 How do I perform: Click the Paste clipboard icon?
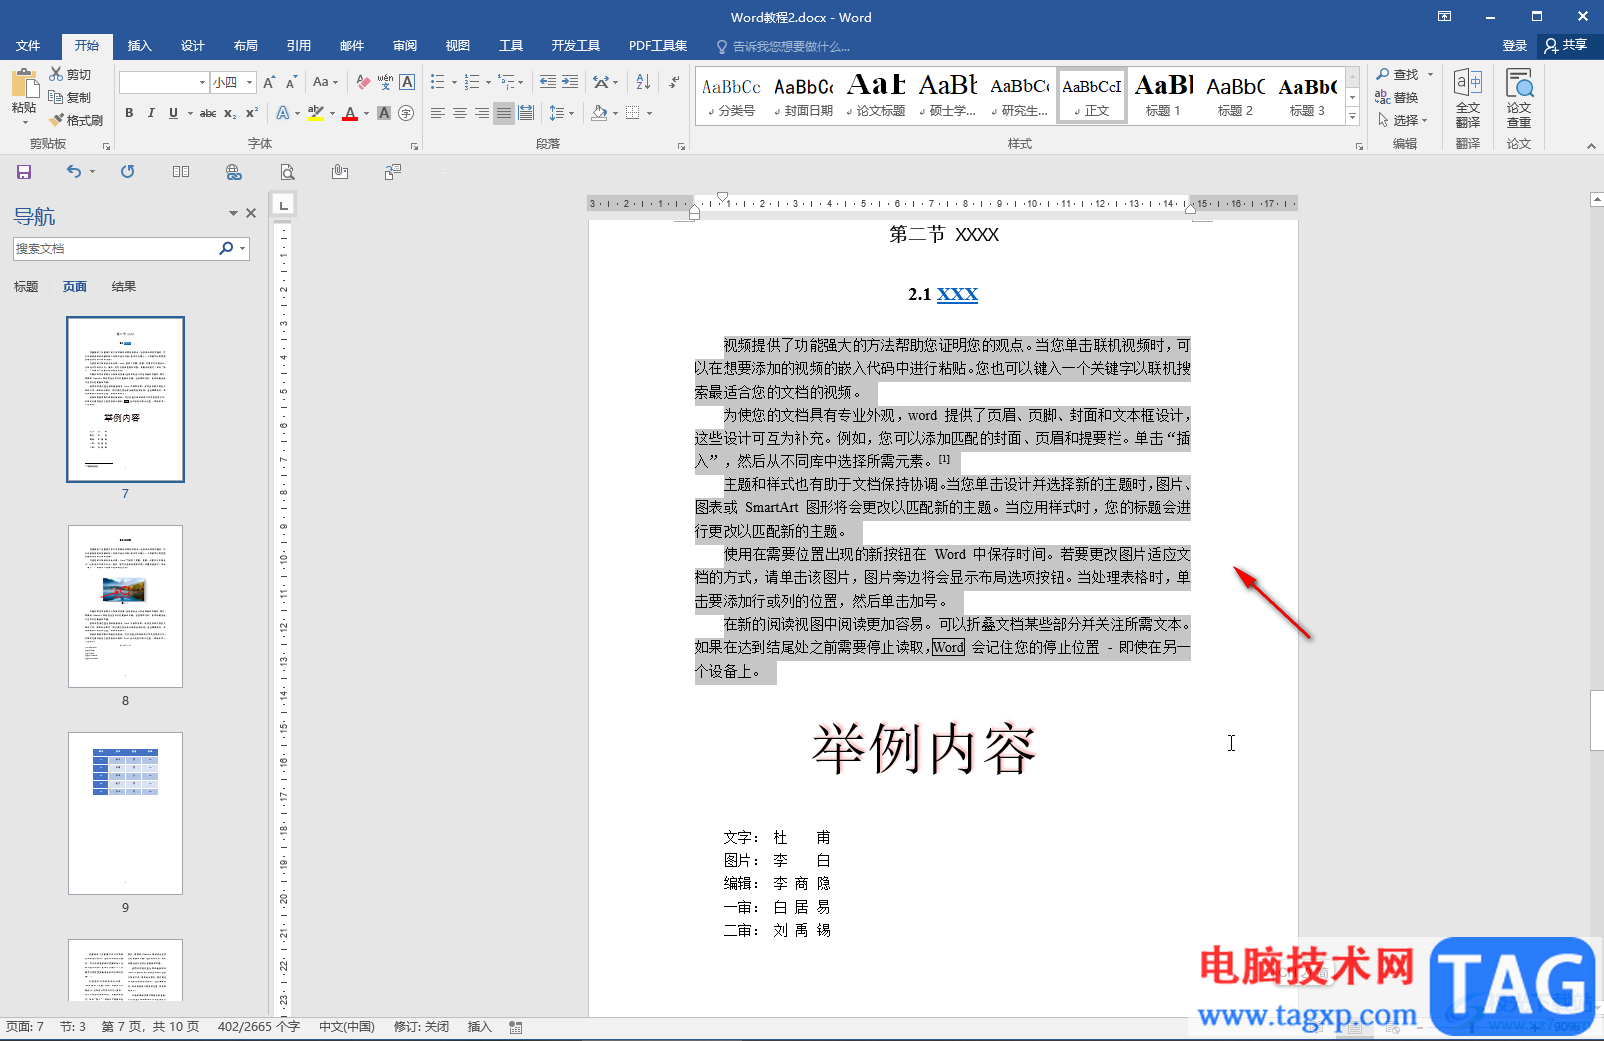tap(24, 84)
